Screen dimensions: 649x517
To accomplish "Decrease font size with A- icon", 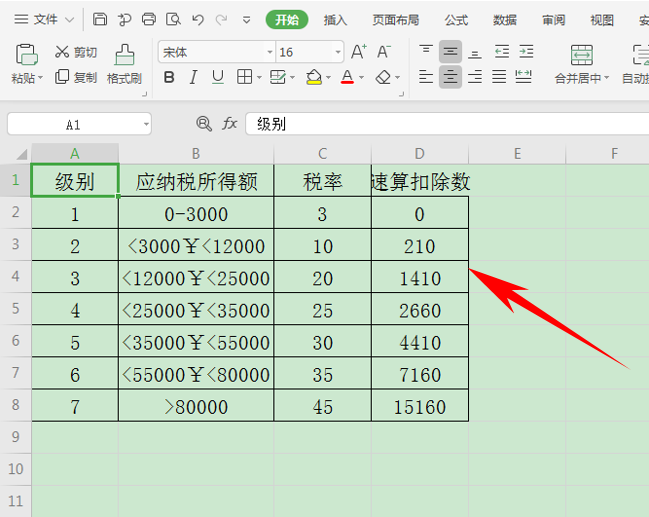I will (x=384, y=52).
